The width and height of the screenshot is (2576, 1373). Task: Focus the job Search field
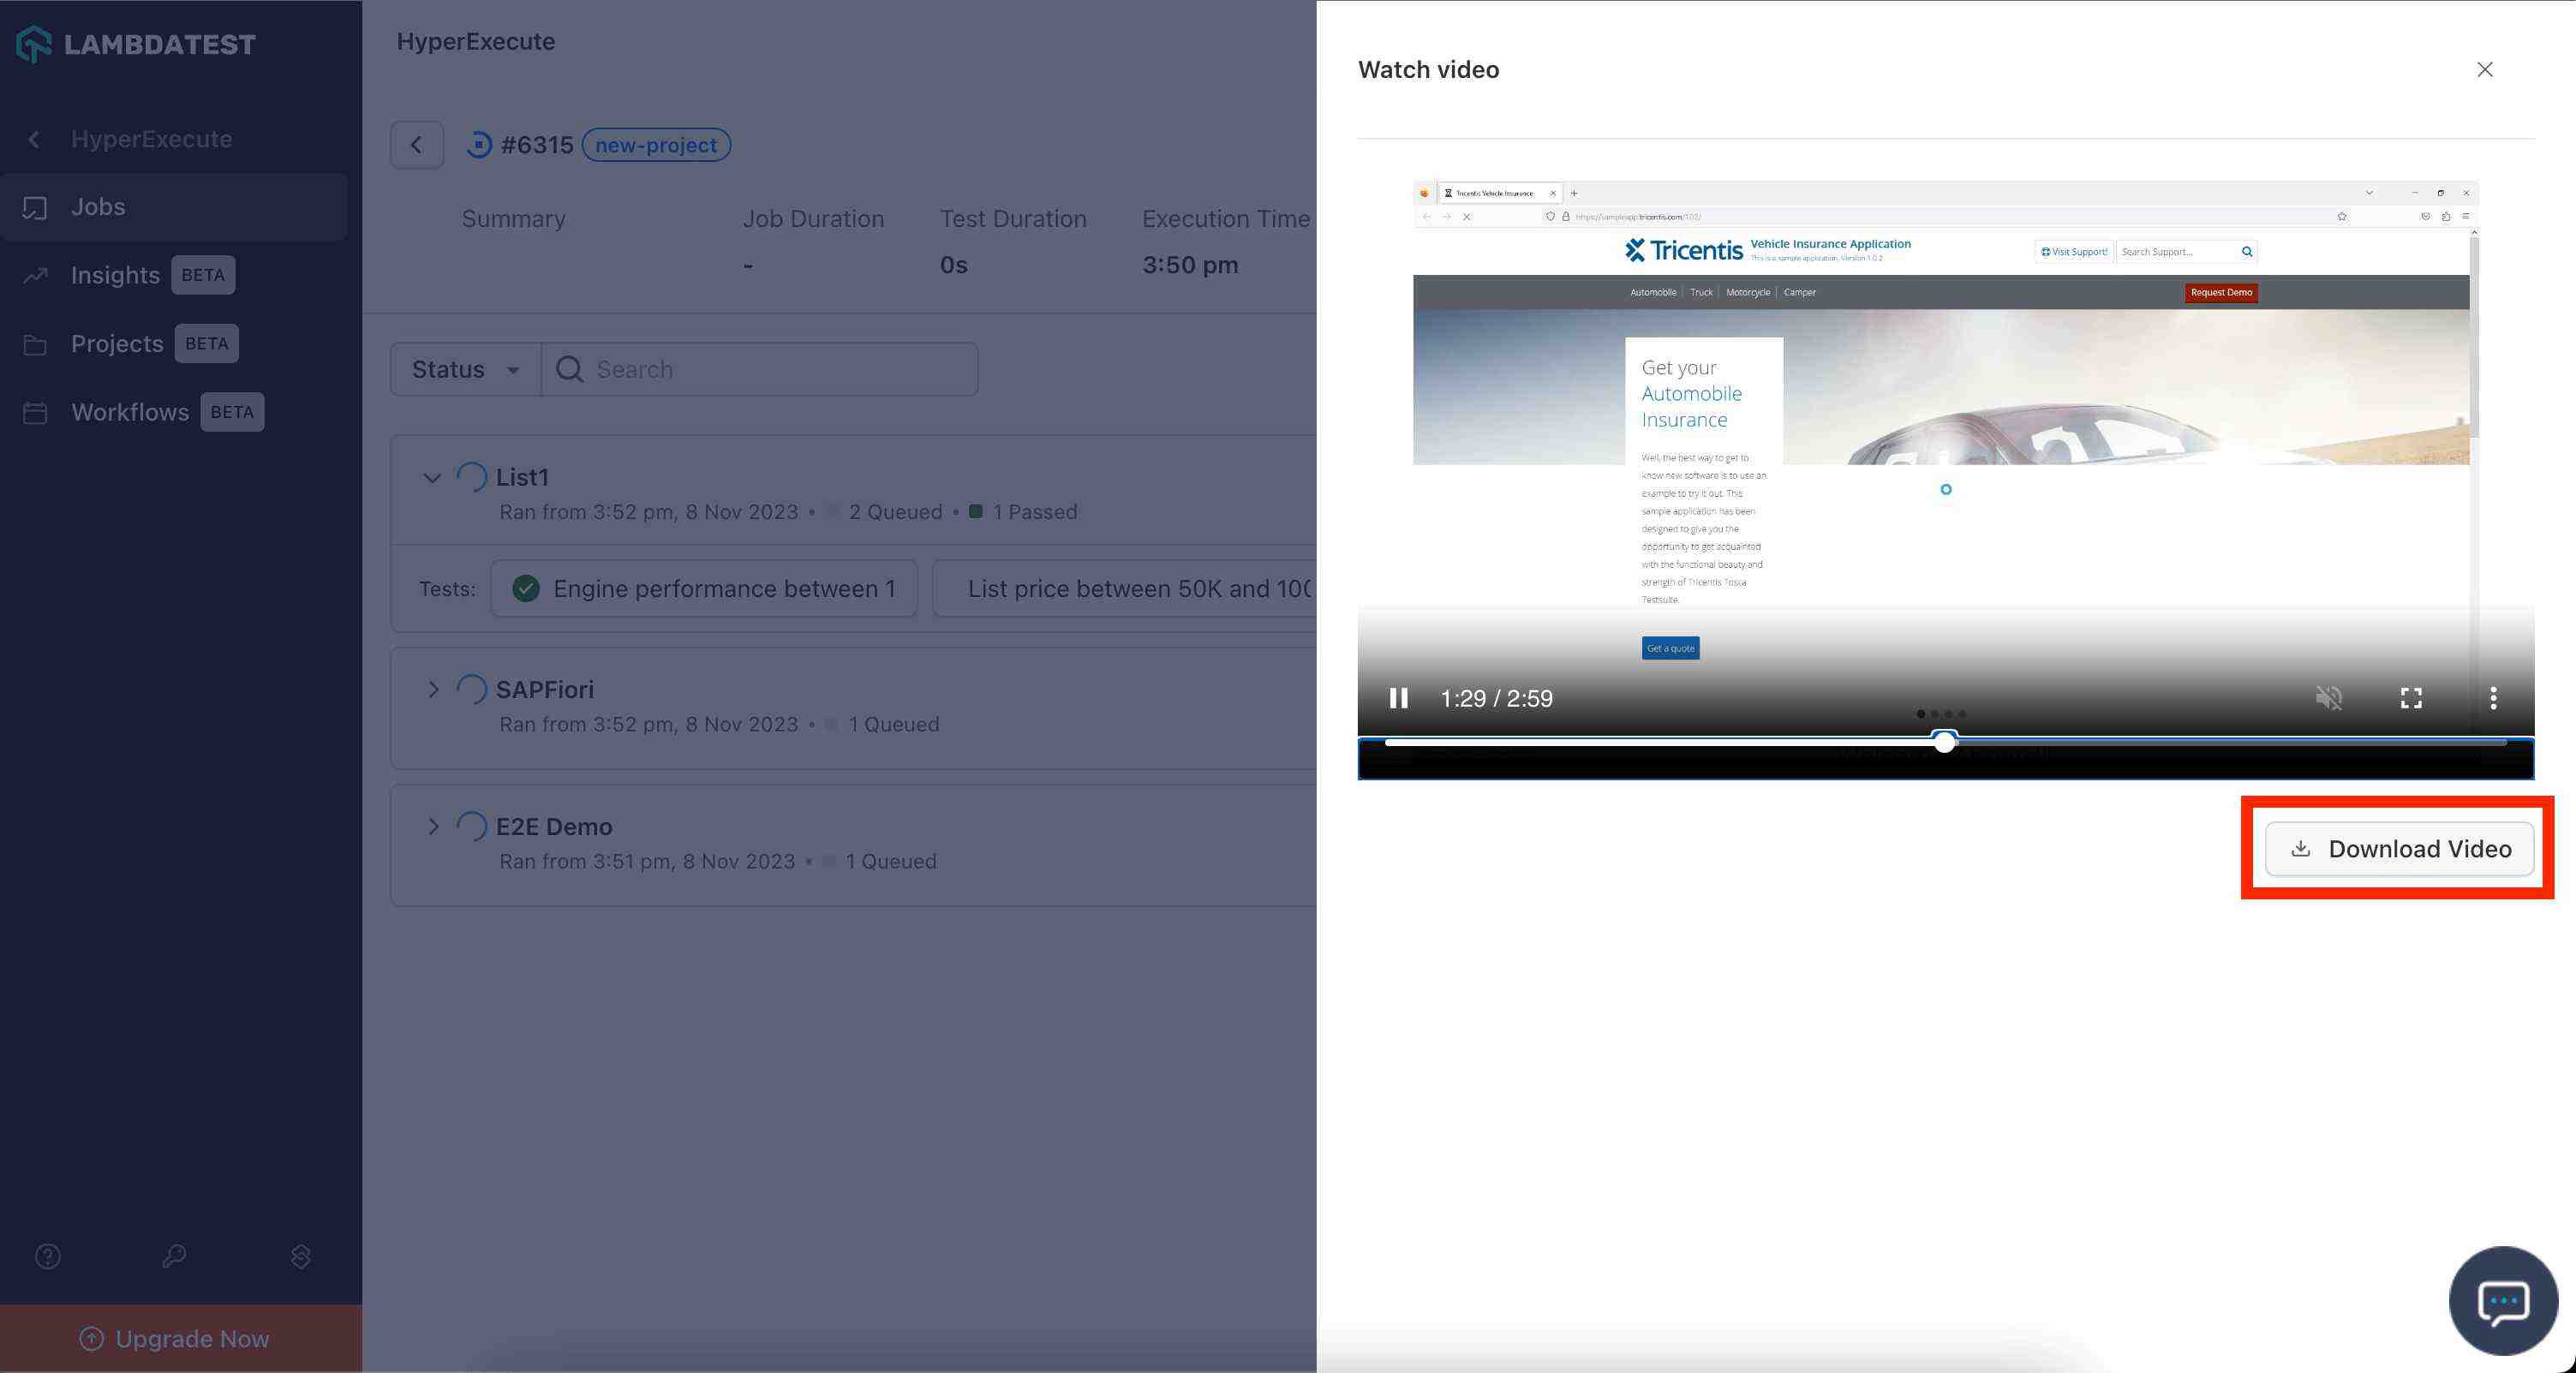click(x=760, y=370)
